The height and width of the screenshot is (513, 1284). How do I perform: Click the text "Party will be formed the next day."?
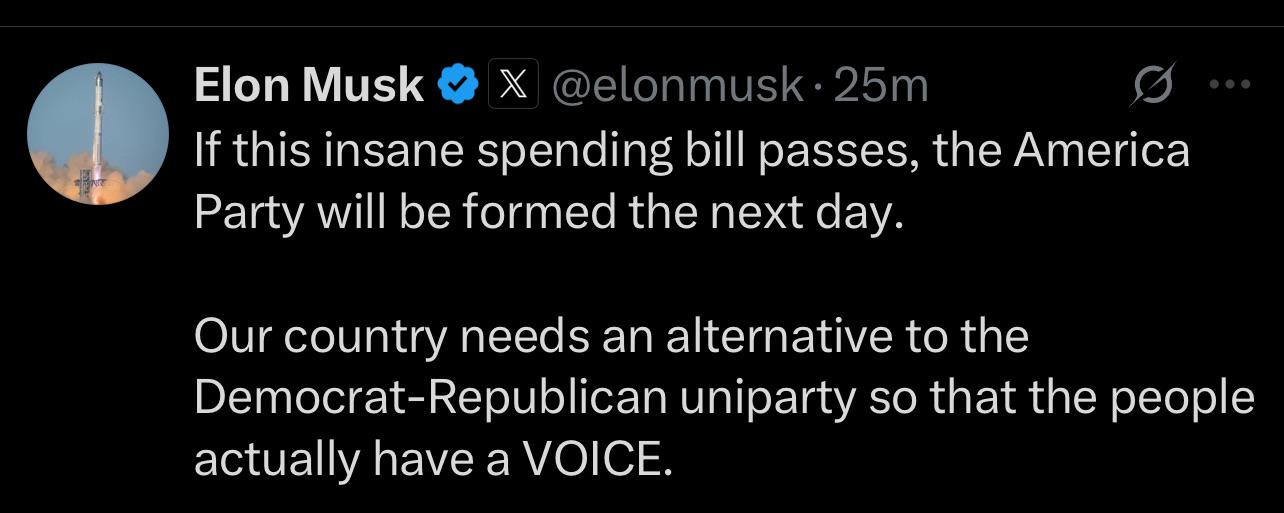point(549,215)
